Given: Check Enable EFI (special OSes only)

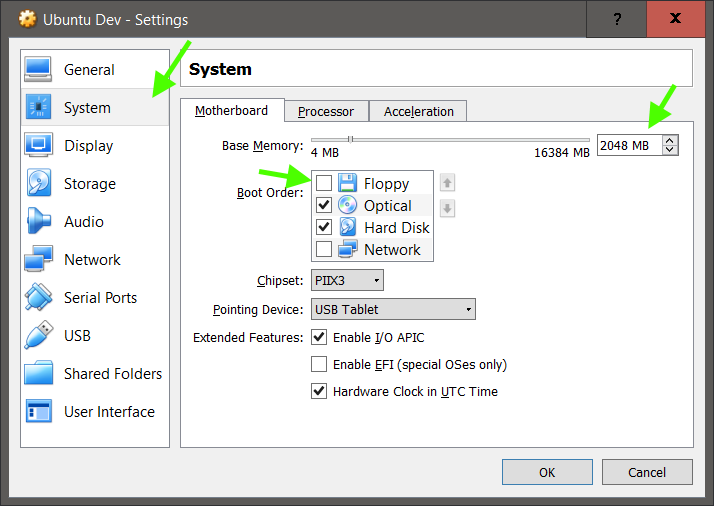Looking at the screenshot, I should (x=319, y=364).
